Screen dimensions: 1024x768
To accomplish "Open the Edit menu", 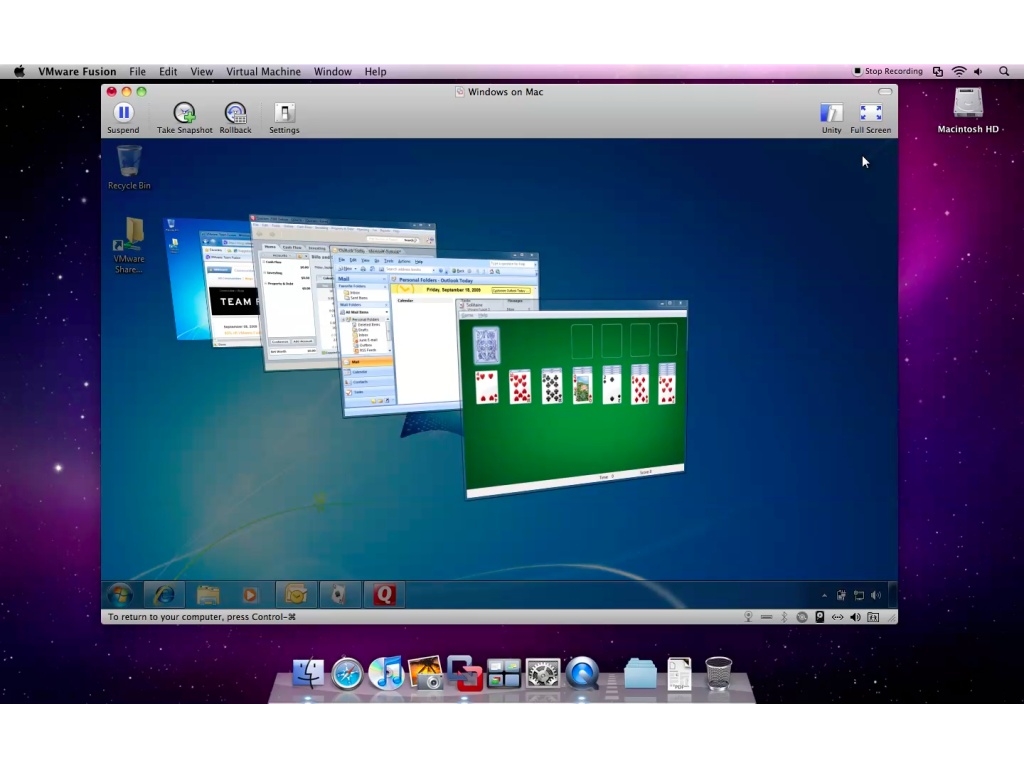I will tap(168, 71).
